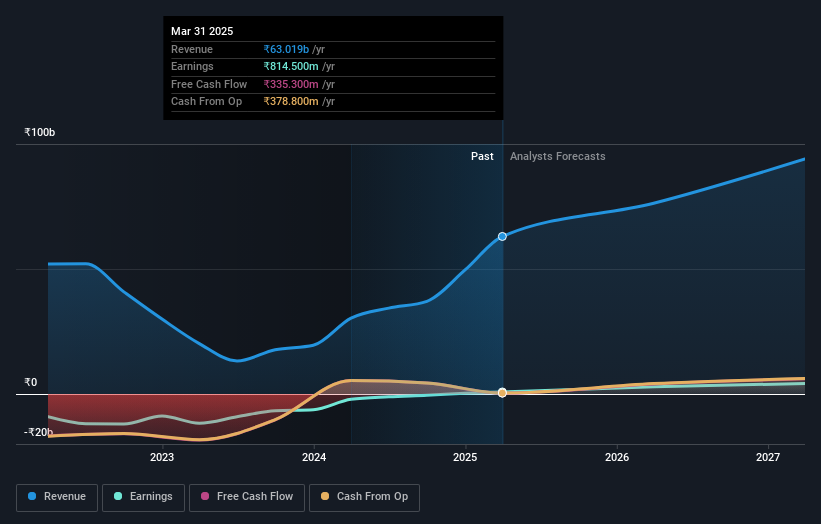Click the Revenue row label in tooltip
821x524 pixels.
(192, 49)
